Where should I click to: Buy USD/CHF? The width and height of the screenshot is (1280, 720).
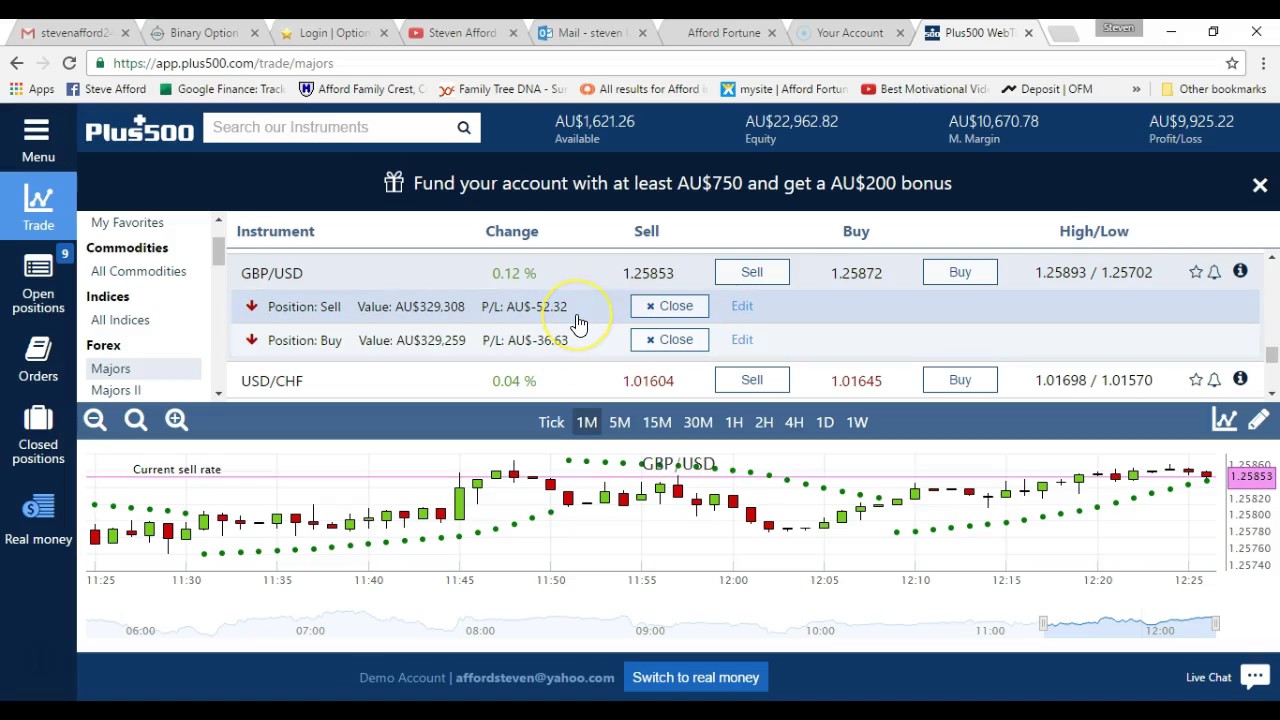coord(960,380)
